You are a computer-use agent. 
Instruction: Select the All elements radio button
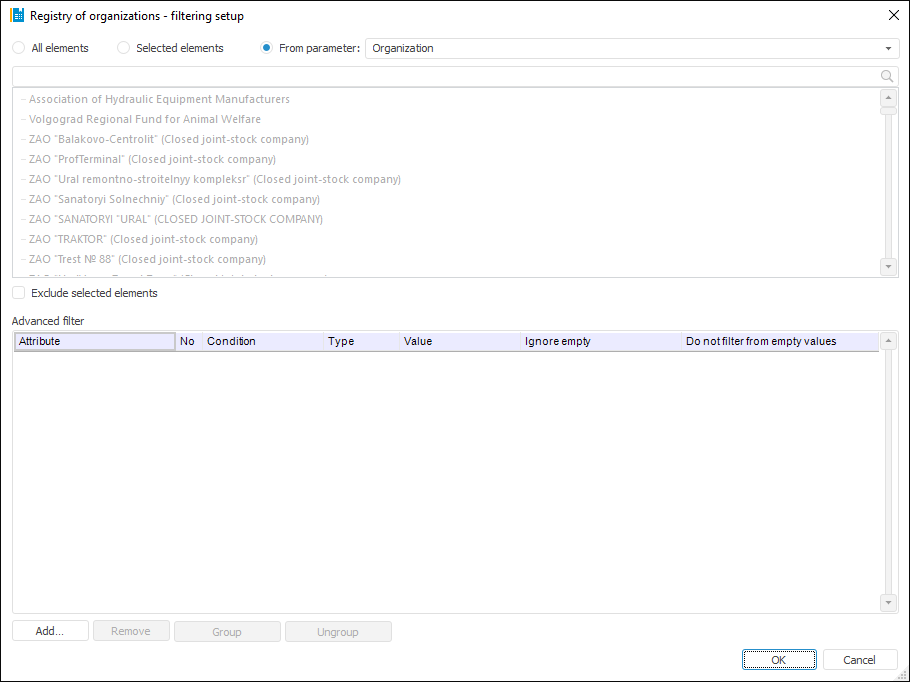tap(19, 48)
